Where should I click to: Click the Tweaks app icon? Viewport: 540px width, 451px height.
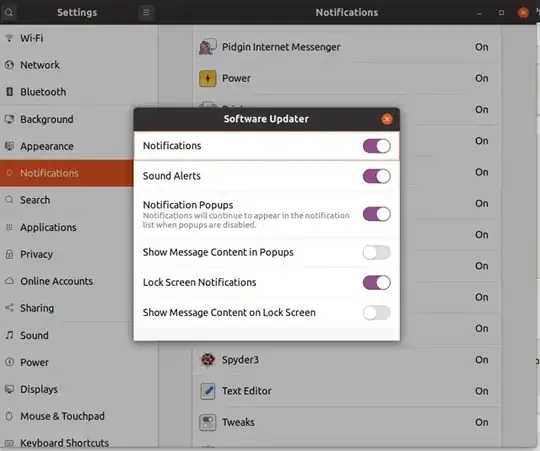[208, 422]
